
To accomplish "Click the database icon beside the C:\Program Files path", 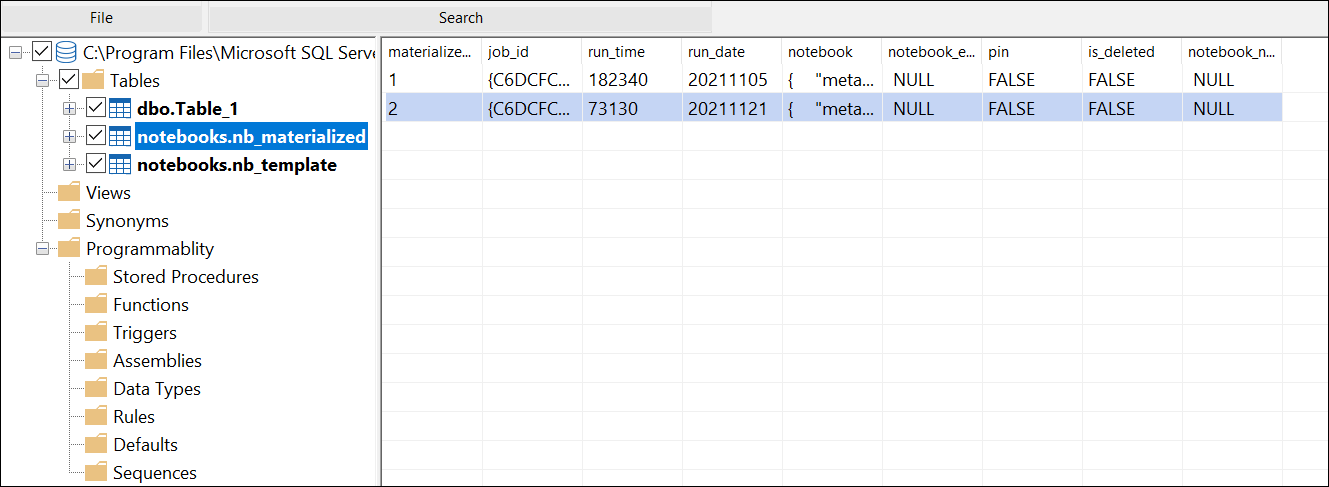I will click(66, 52).
